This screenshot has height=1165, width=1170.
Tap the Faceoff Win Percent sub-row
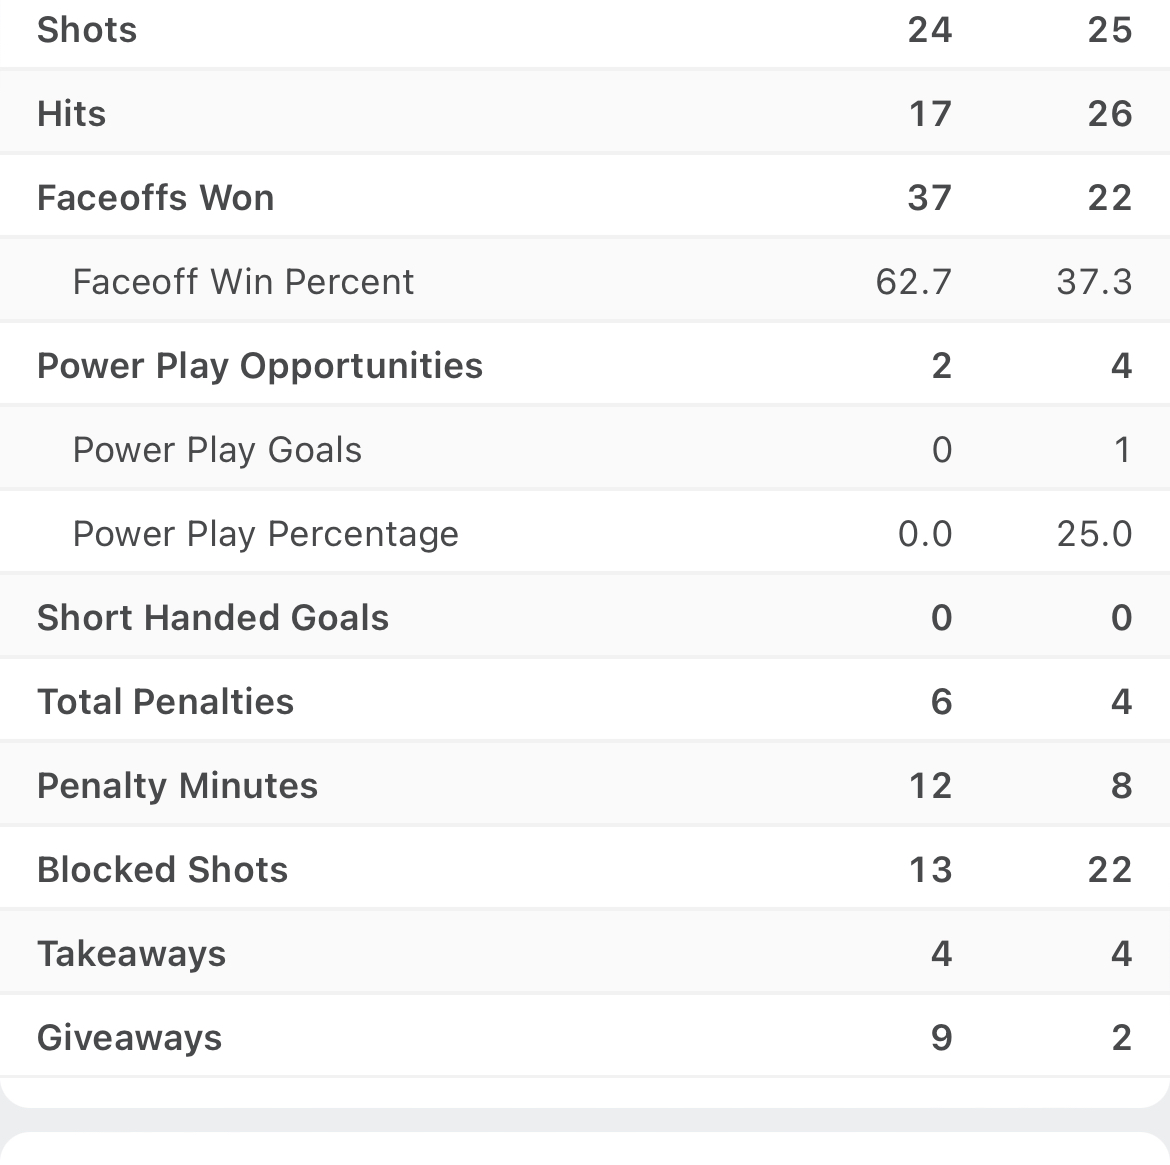click(585, 281)
